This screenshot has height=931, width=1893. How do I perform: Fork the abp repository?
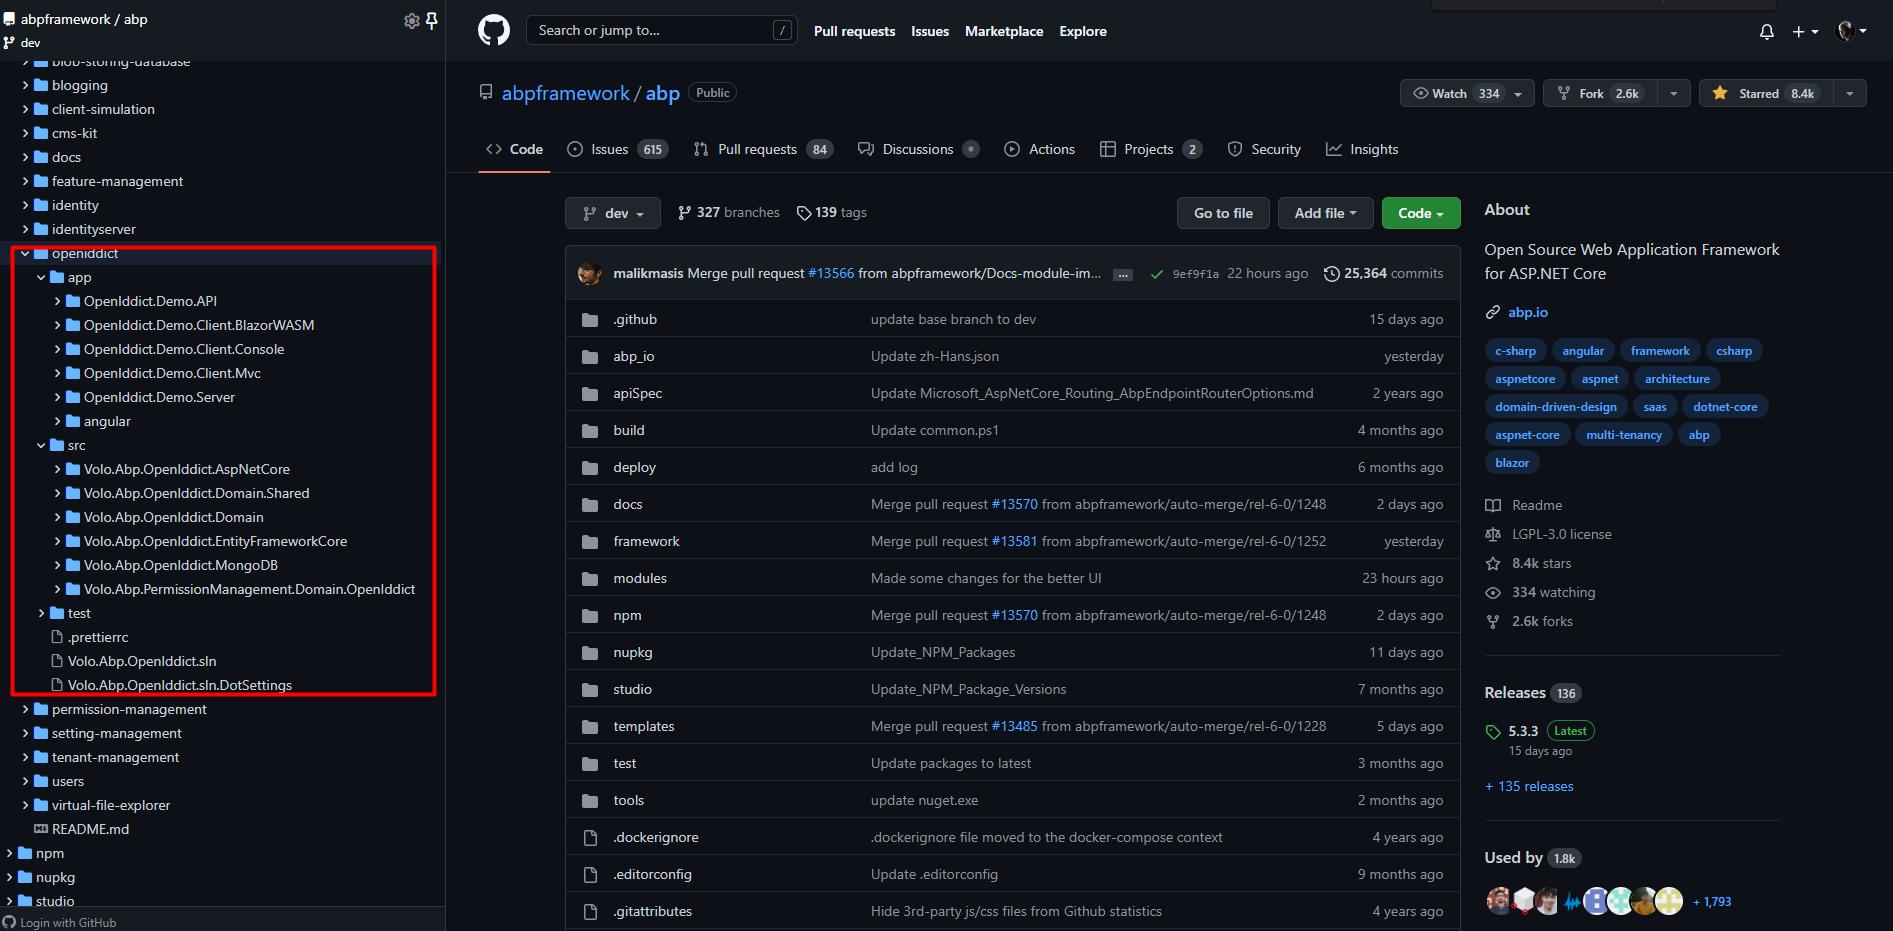1600,93
